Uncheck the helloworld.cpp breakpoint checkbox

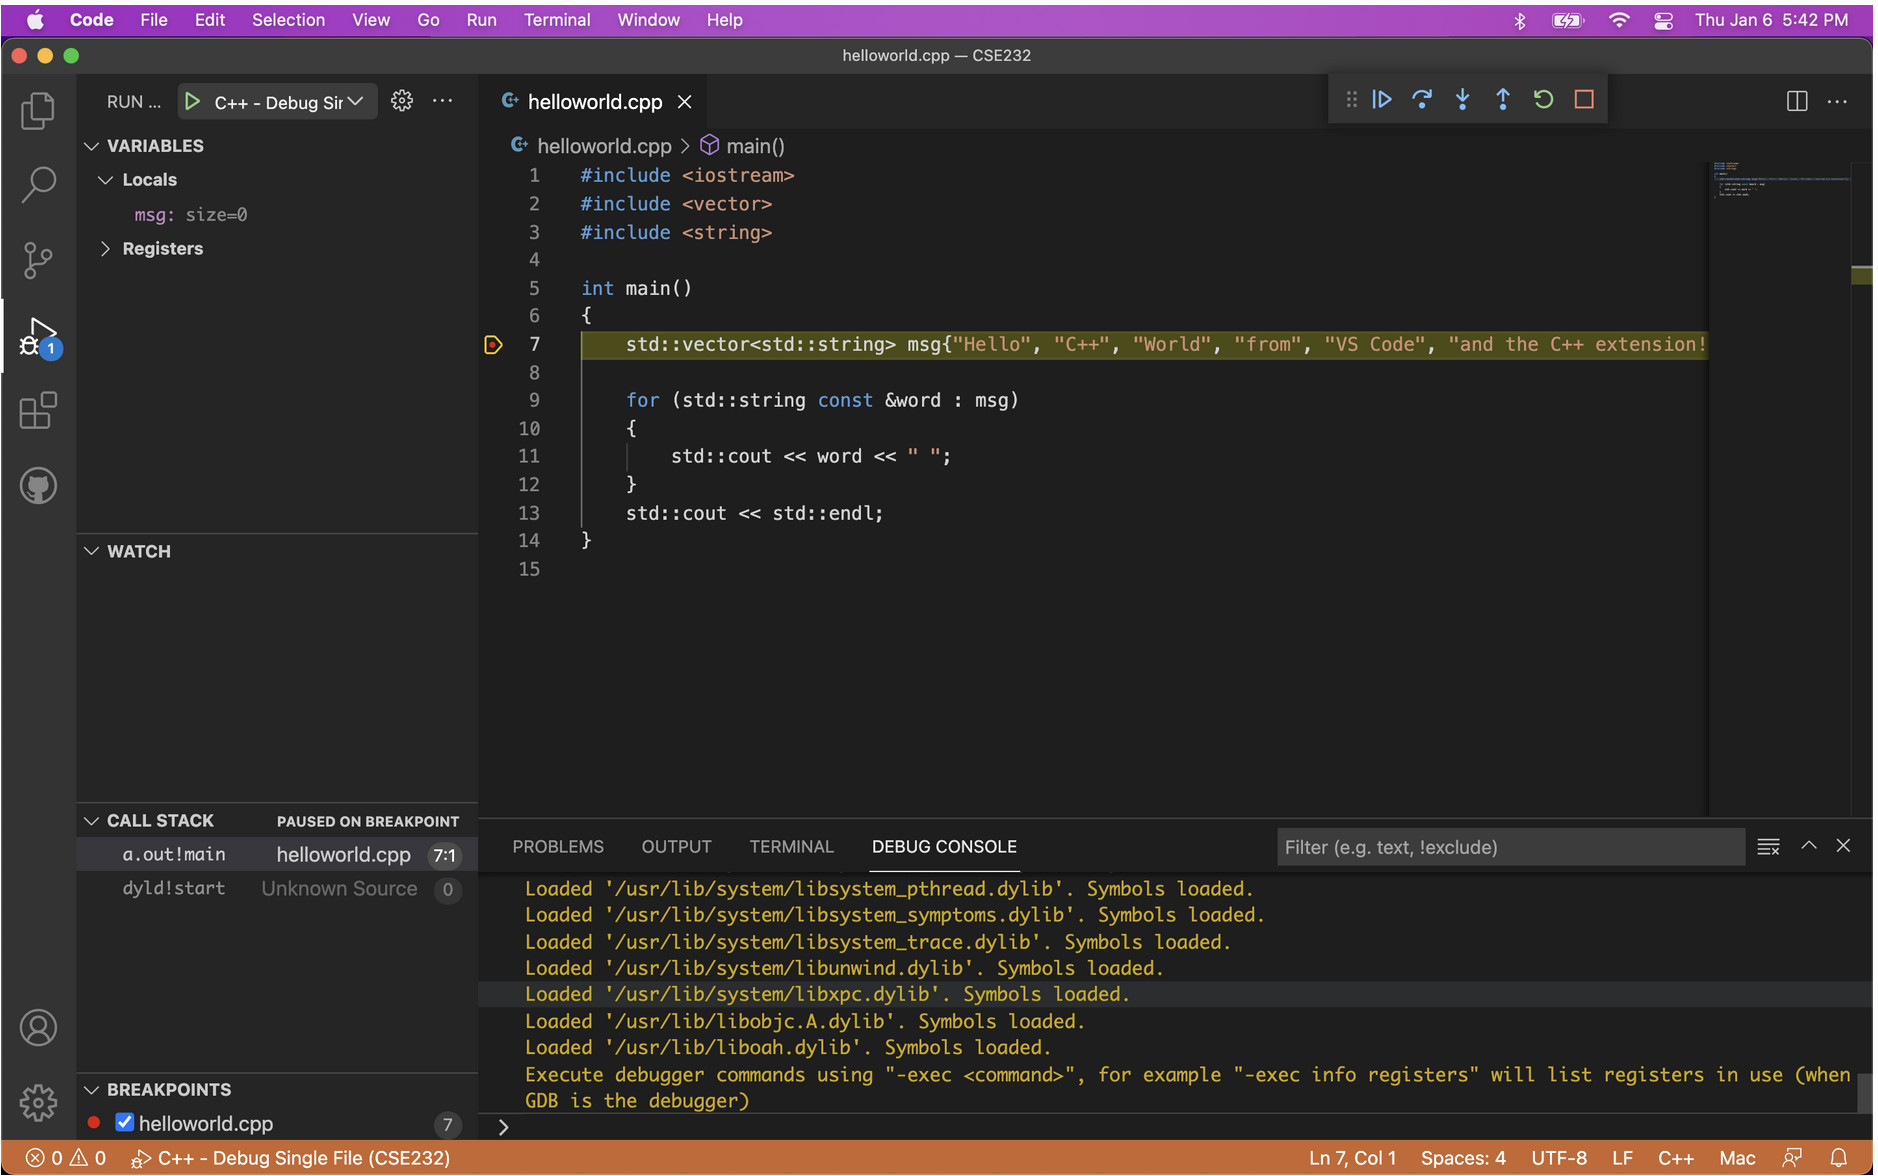(x=124, y=1122)
